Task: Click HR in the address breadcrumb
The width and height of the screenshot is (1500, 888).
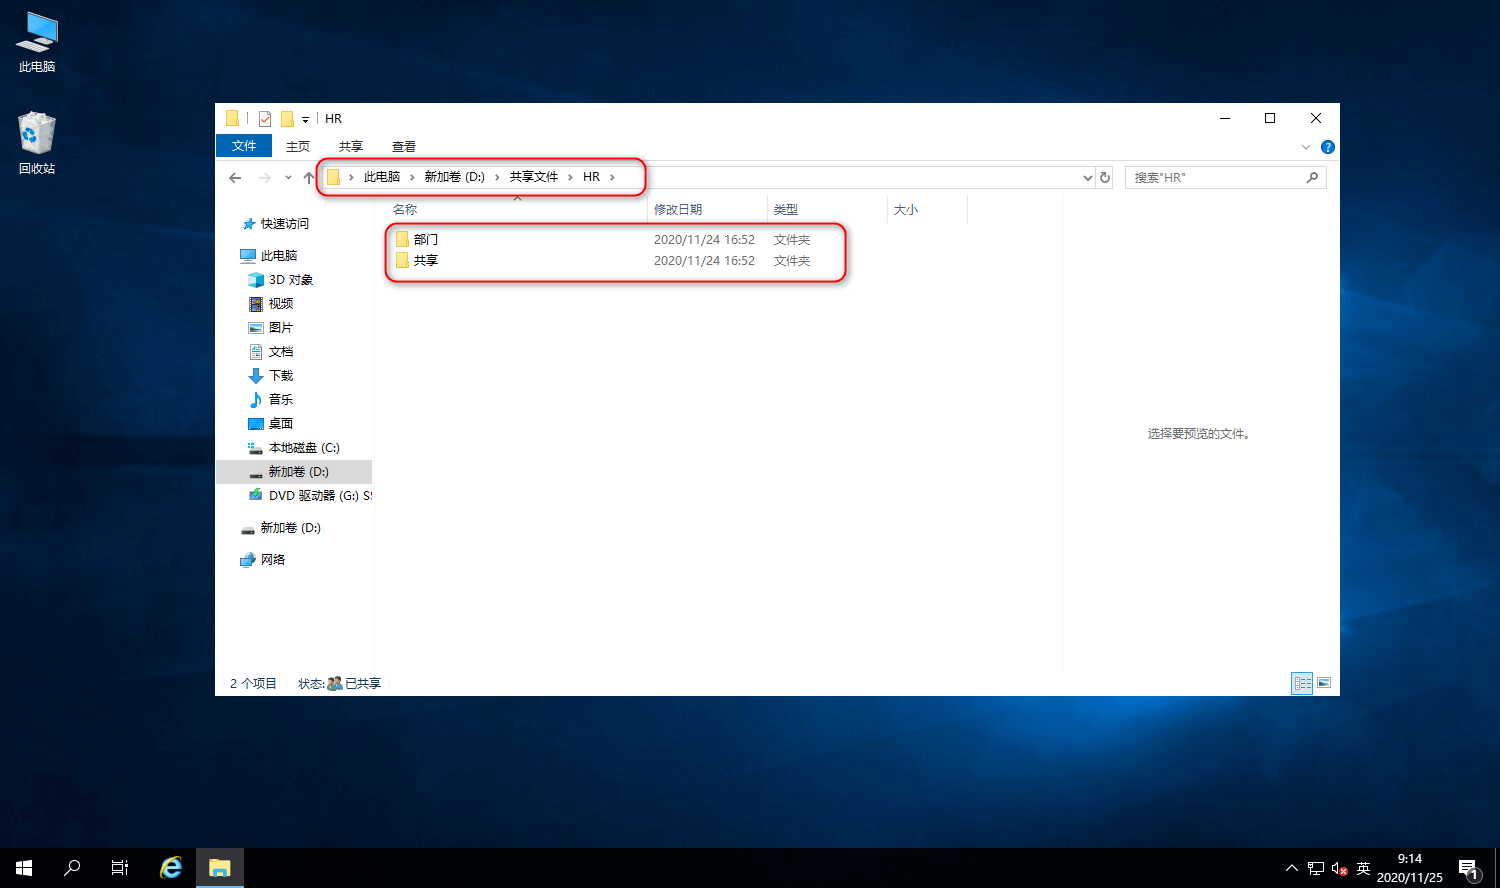Action: 591,177
